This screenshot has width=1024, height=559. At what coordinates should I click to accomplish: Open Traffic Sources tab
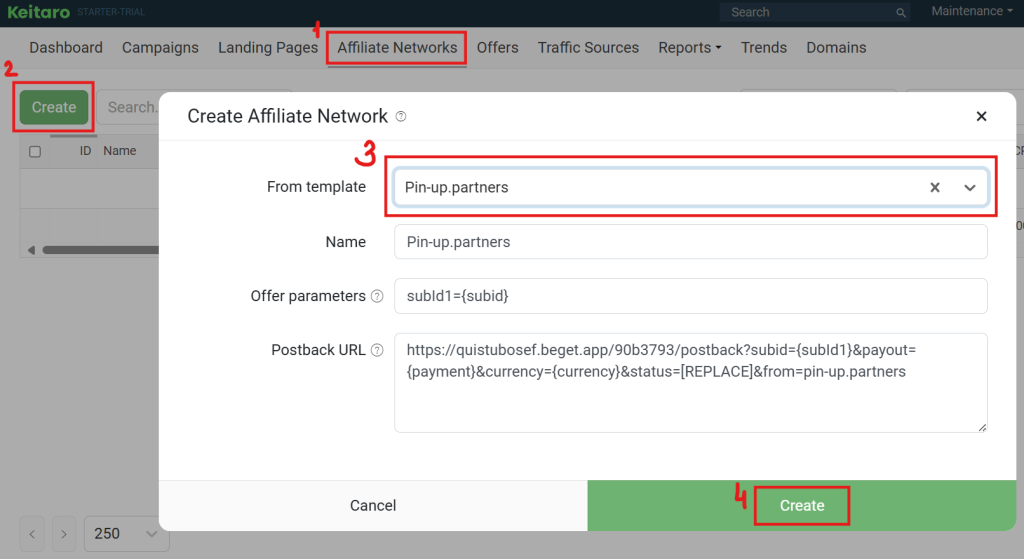point(588,48)
